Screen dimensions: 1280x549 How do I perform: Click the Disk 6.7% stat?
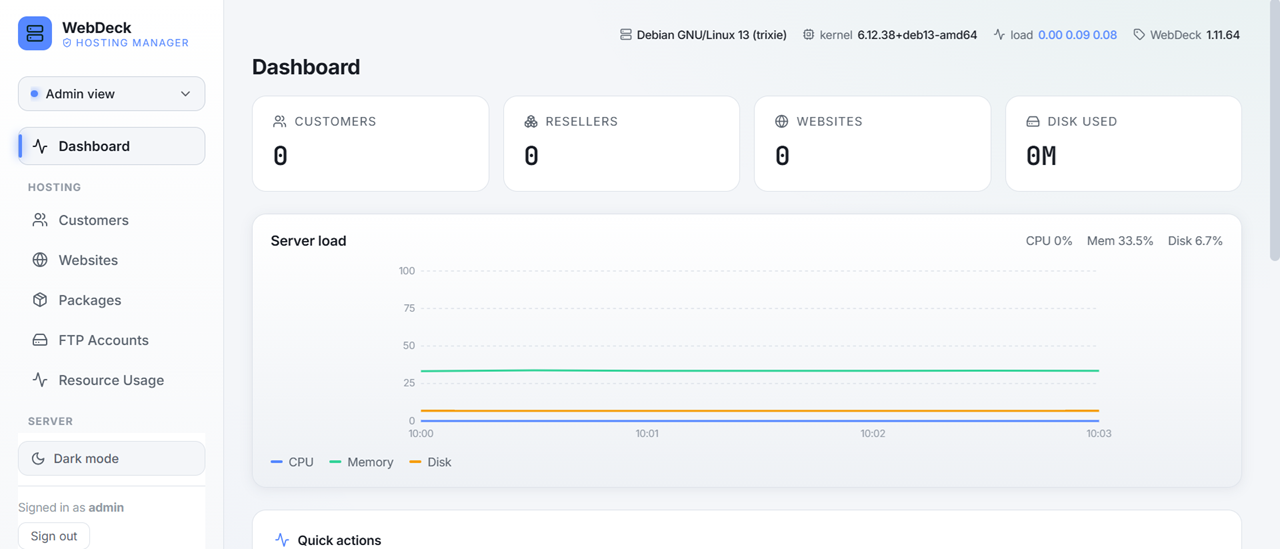[1195, 241]
